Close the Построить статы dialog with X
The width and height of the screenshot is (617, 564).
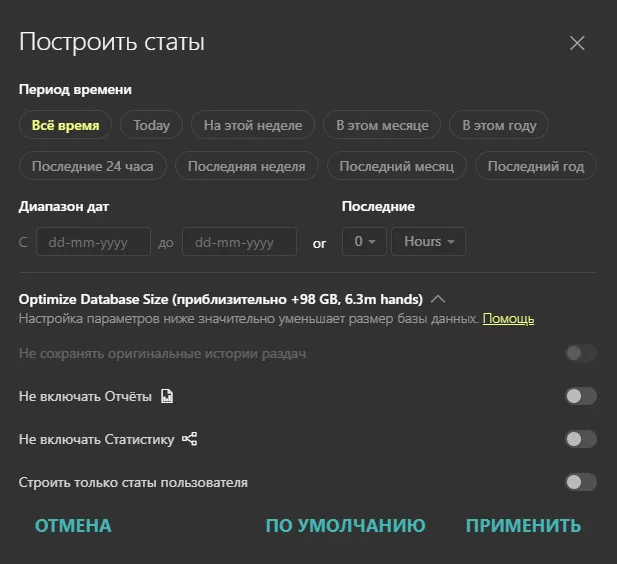click(577, 43)
